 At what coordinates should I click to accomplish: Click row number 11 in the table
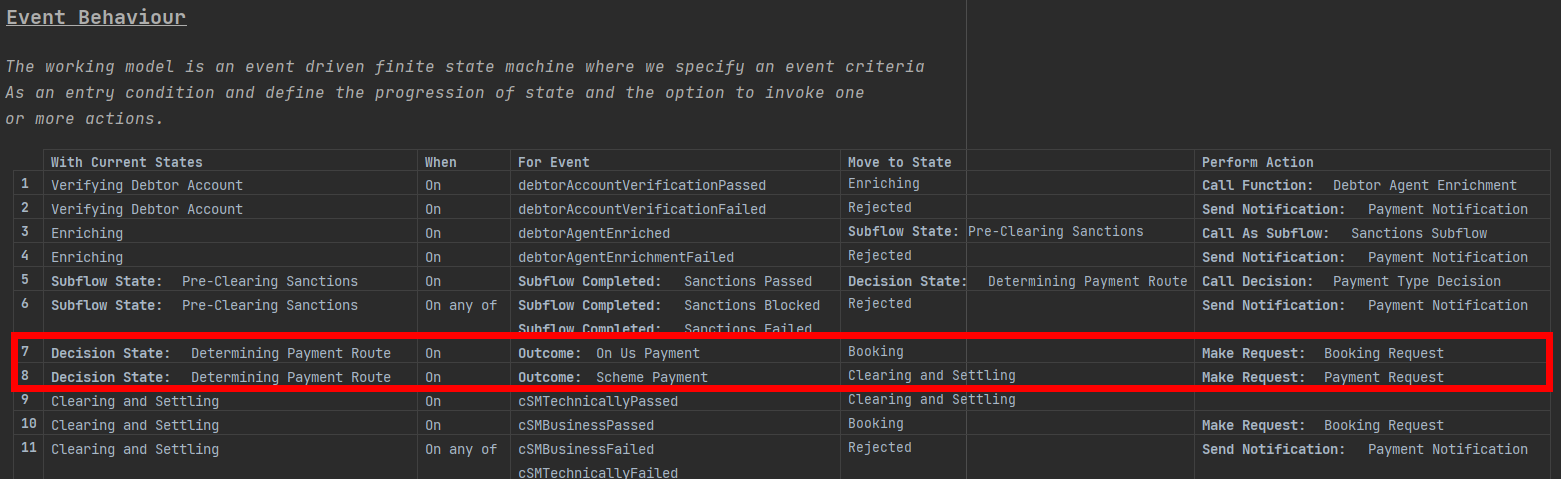(28, 448)
